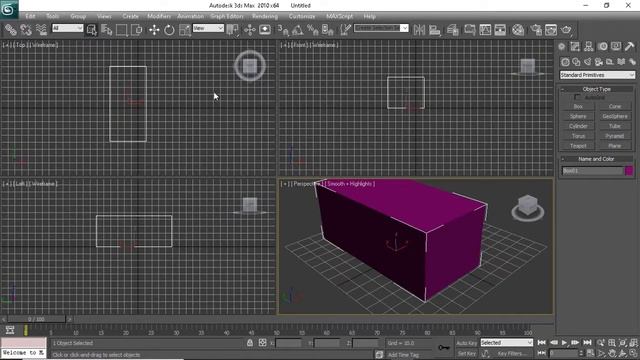Open the Material Editor
The height and width of the screenshot is (360, 640).
[518, 29]
